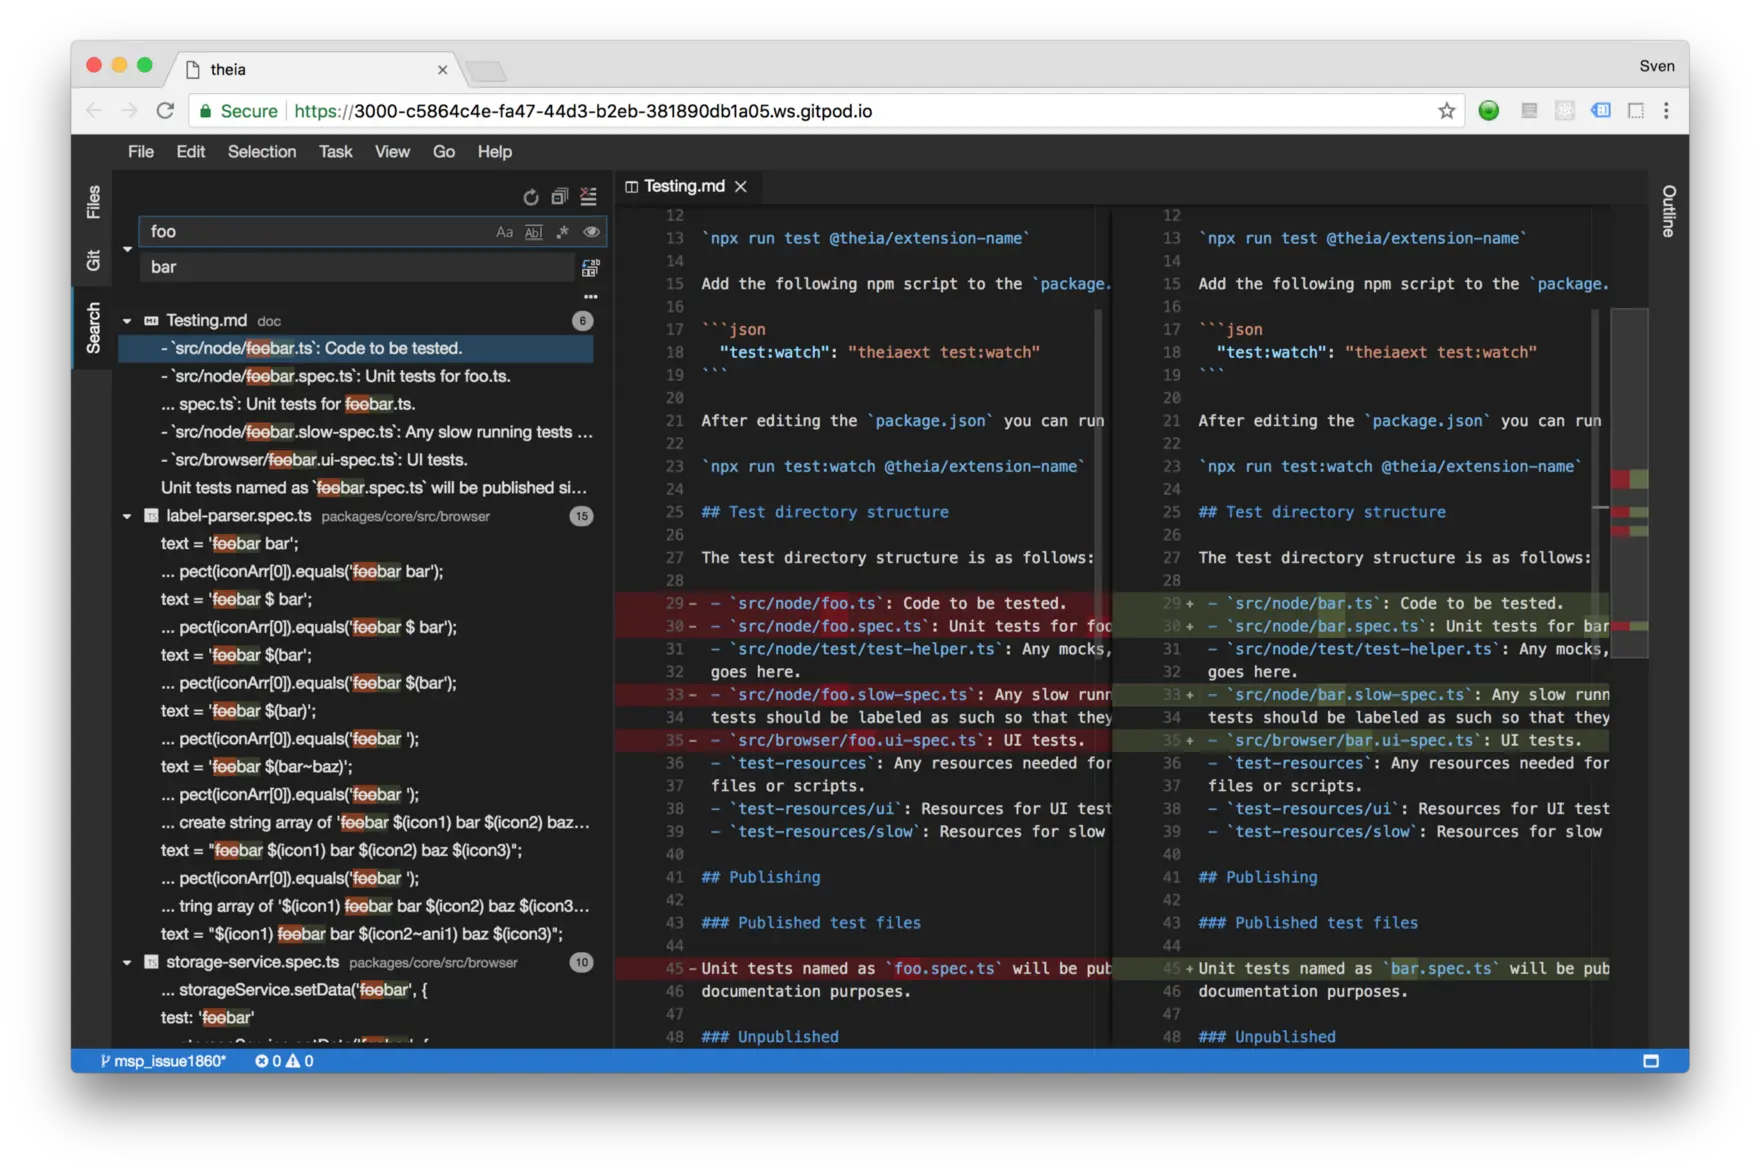Click the green circle browser extension icon
Screen dimensions: 1760x1174
pos(1489,111)
